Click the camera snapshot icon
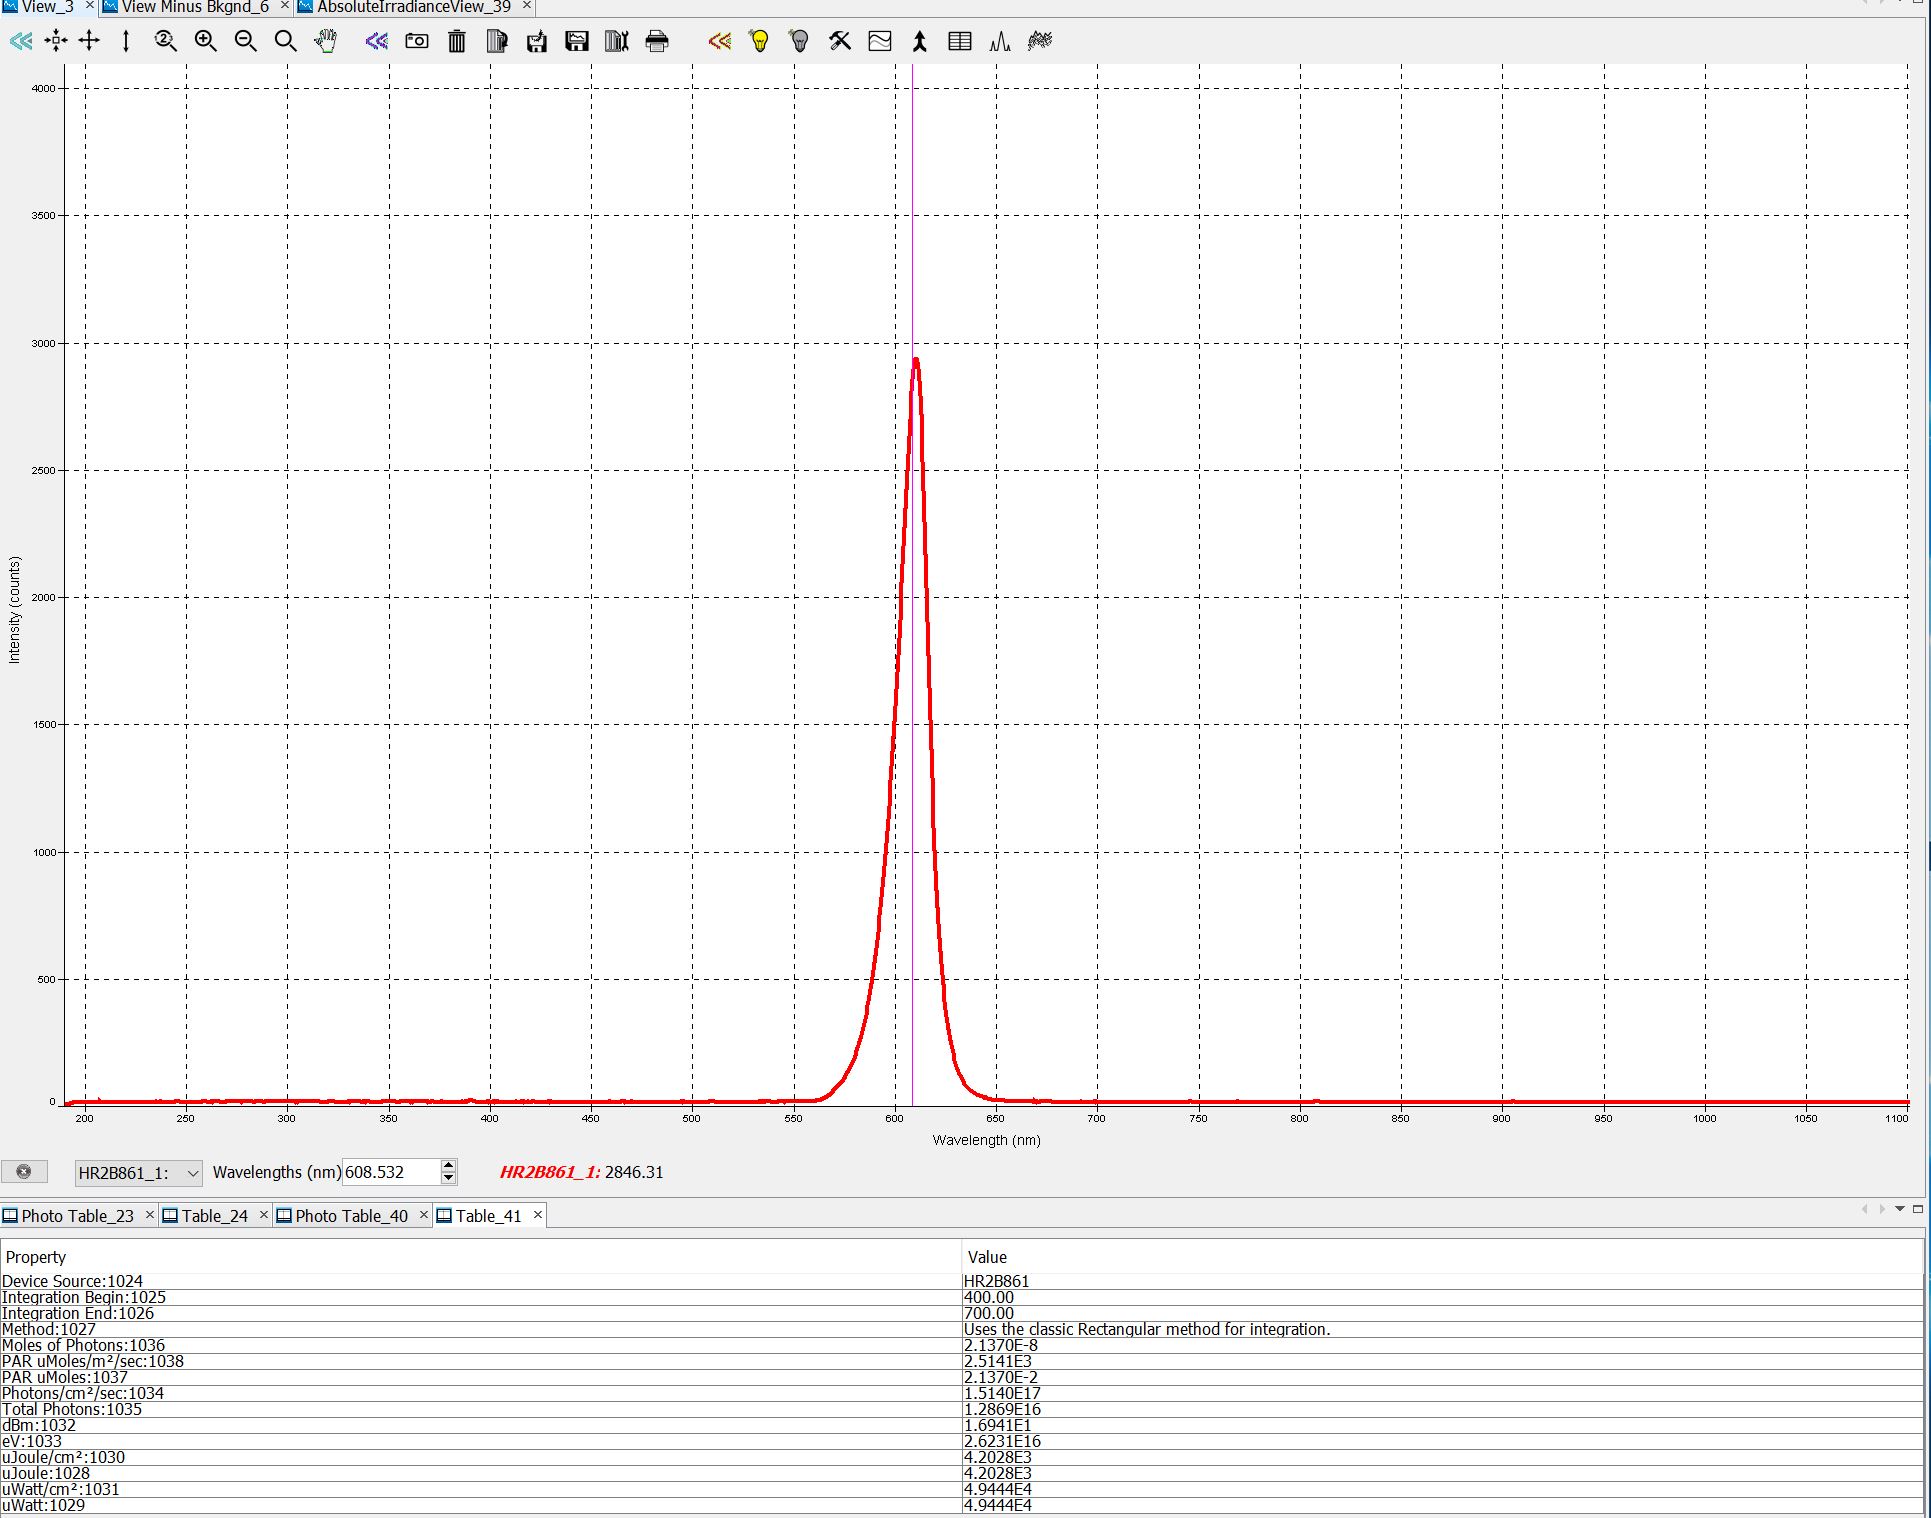Image resolution: width=1931 pixels, height=1518 pixels. [417, 41]
